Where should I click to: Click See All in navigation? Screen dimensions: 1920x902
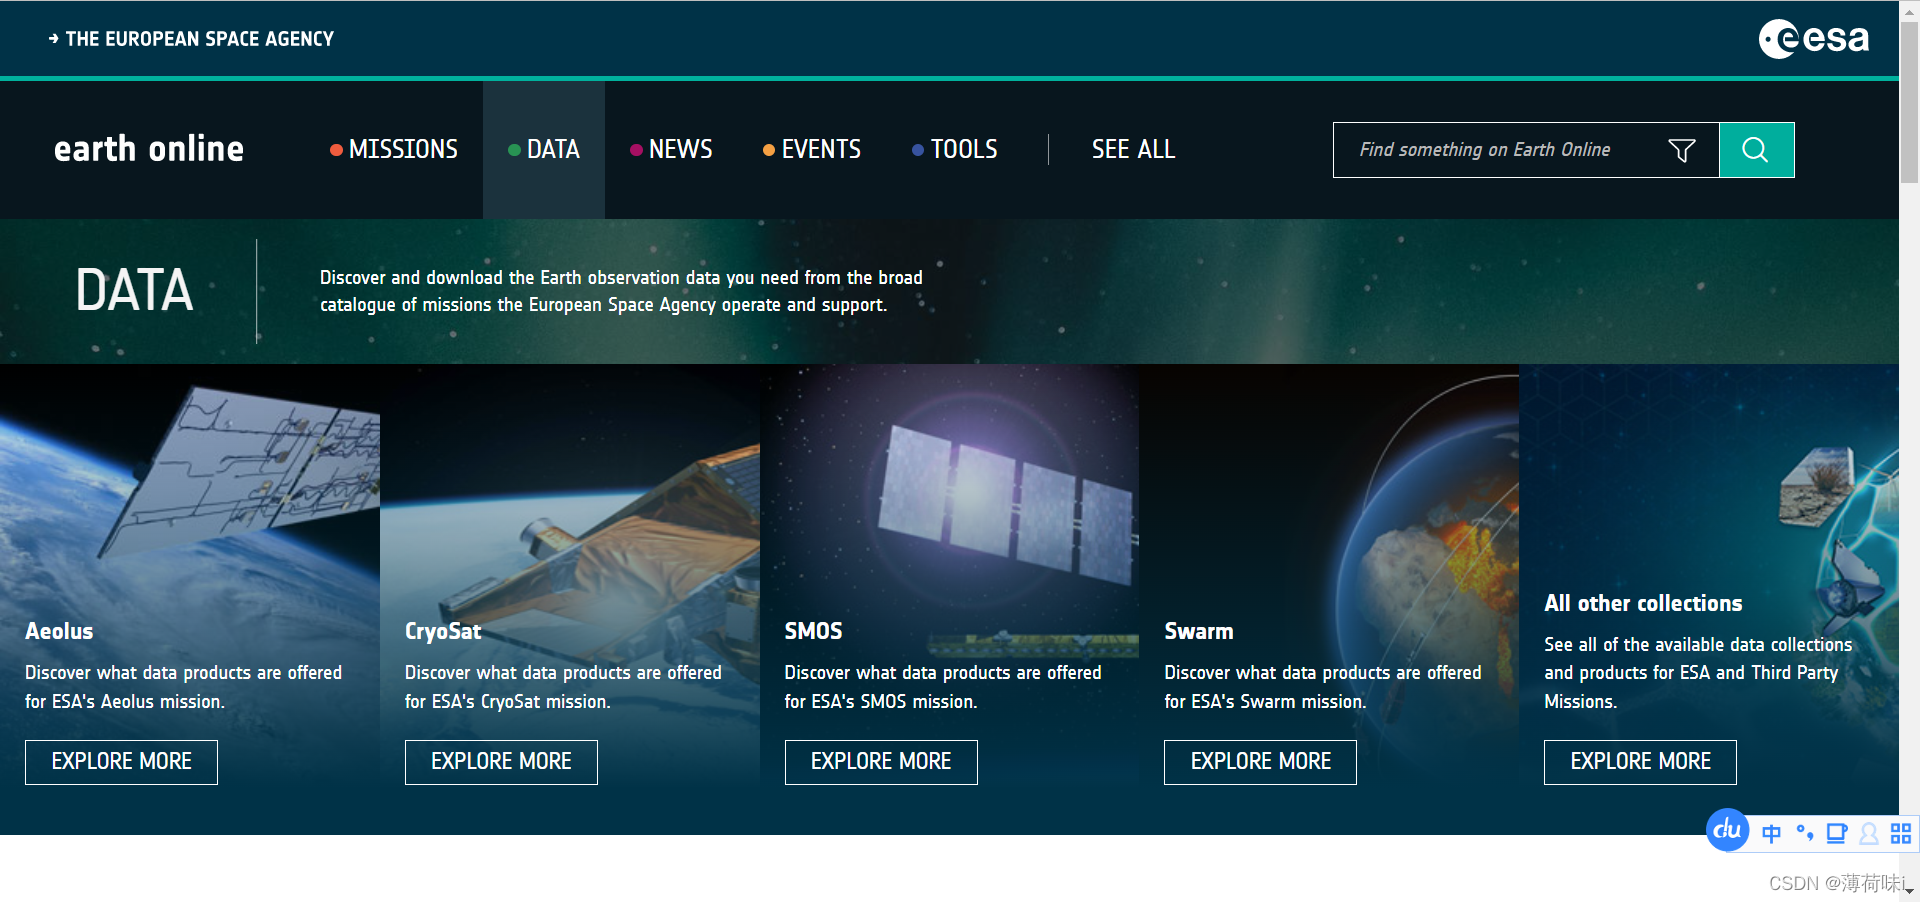(1133, 150)
